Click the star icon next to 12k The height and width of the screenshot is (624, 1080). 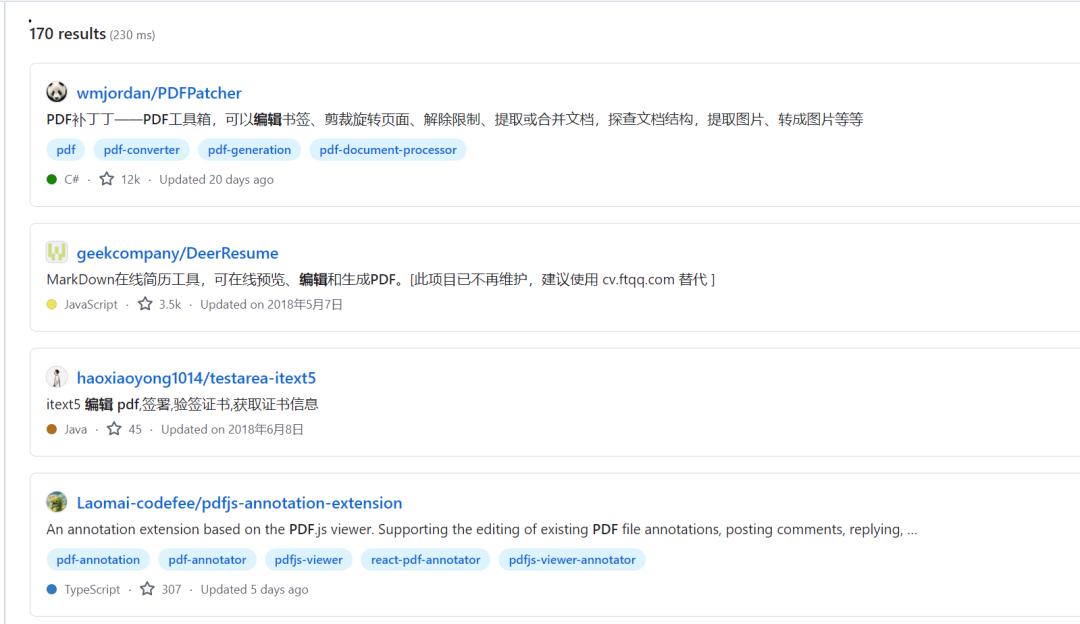(x=105, y=179)
